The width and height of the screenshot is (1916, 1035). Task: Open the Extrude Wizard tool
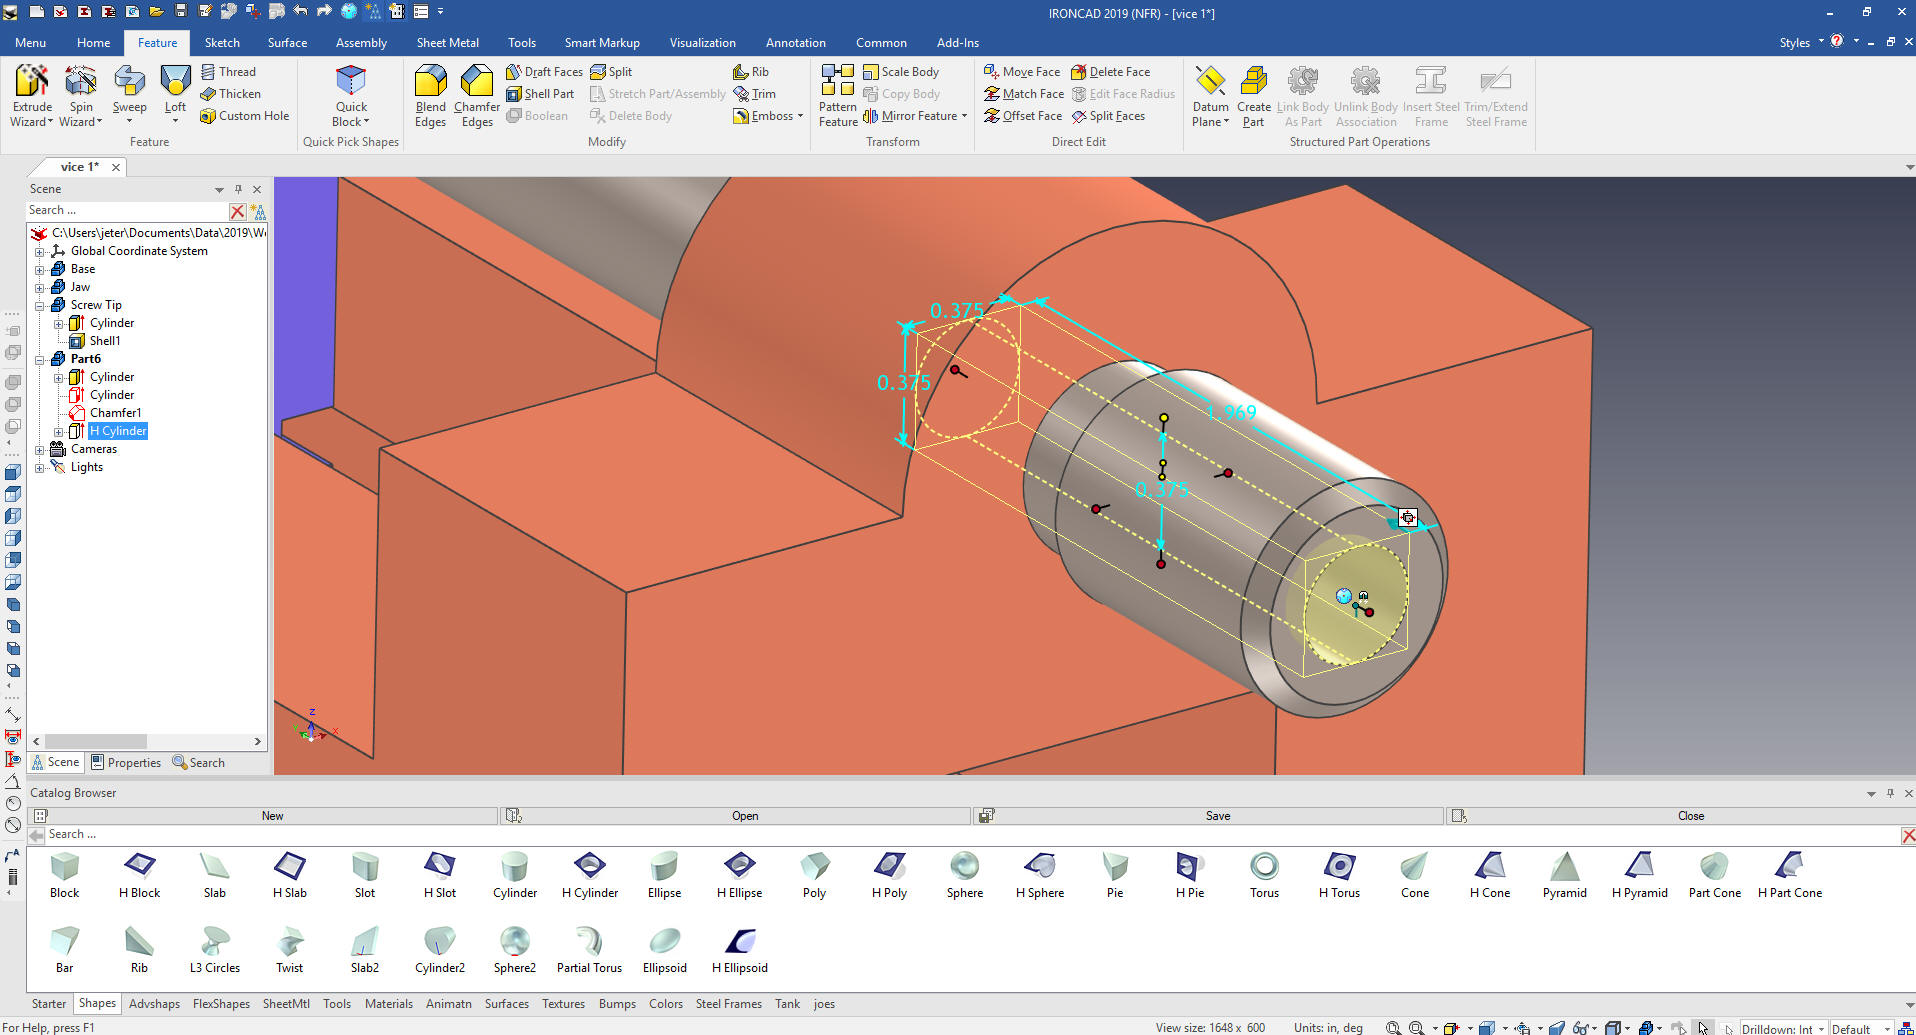[x=32, y=95]
